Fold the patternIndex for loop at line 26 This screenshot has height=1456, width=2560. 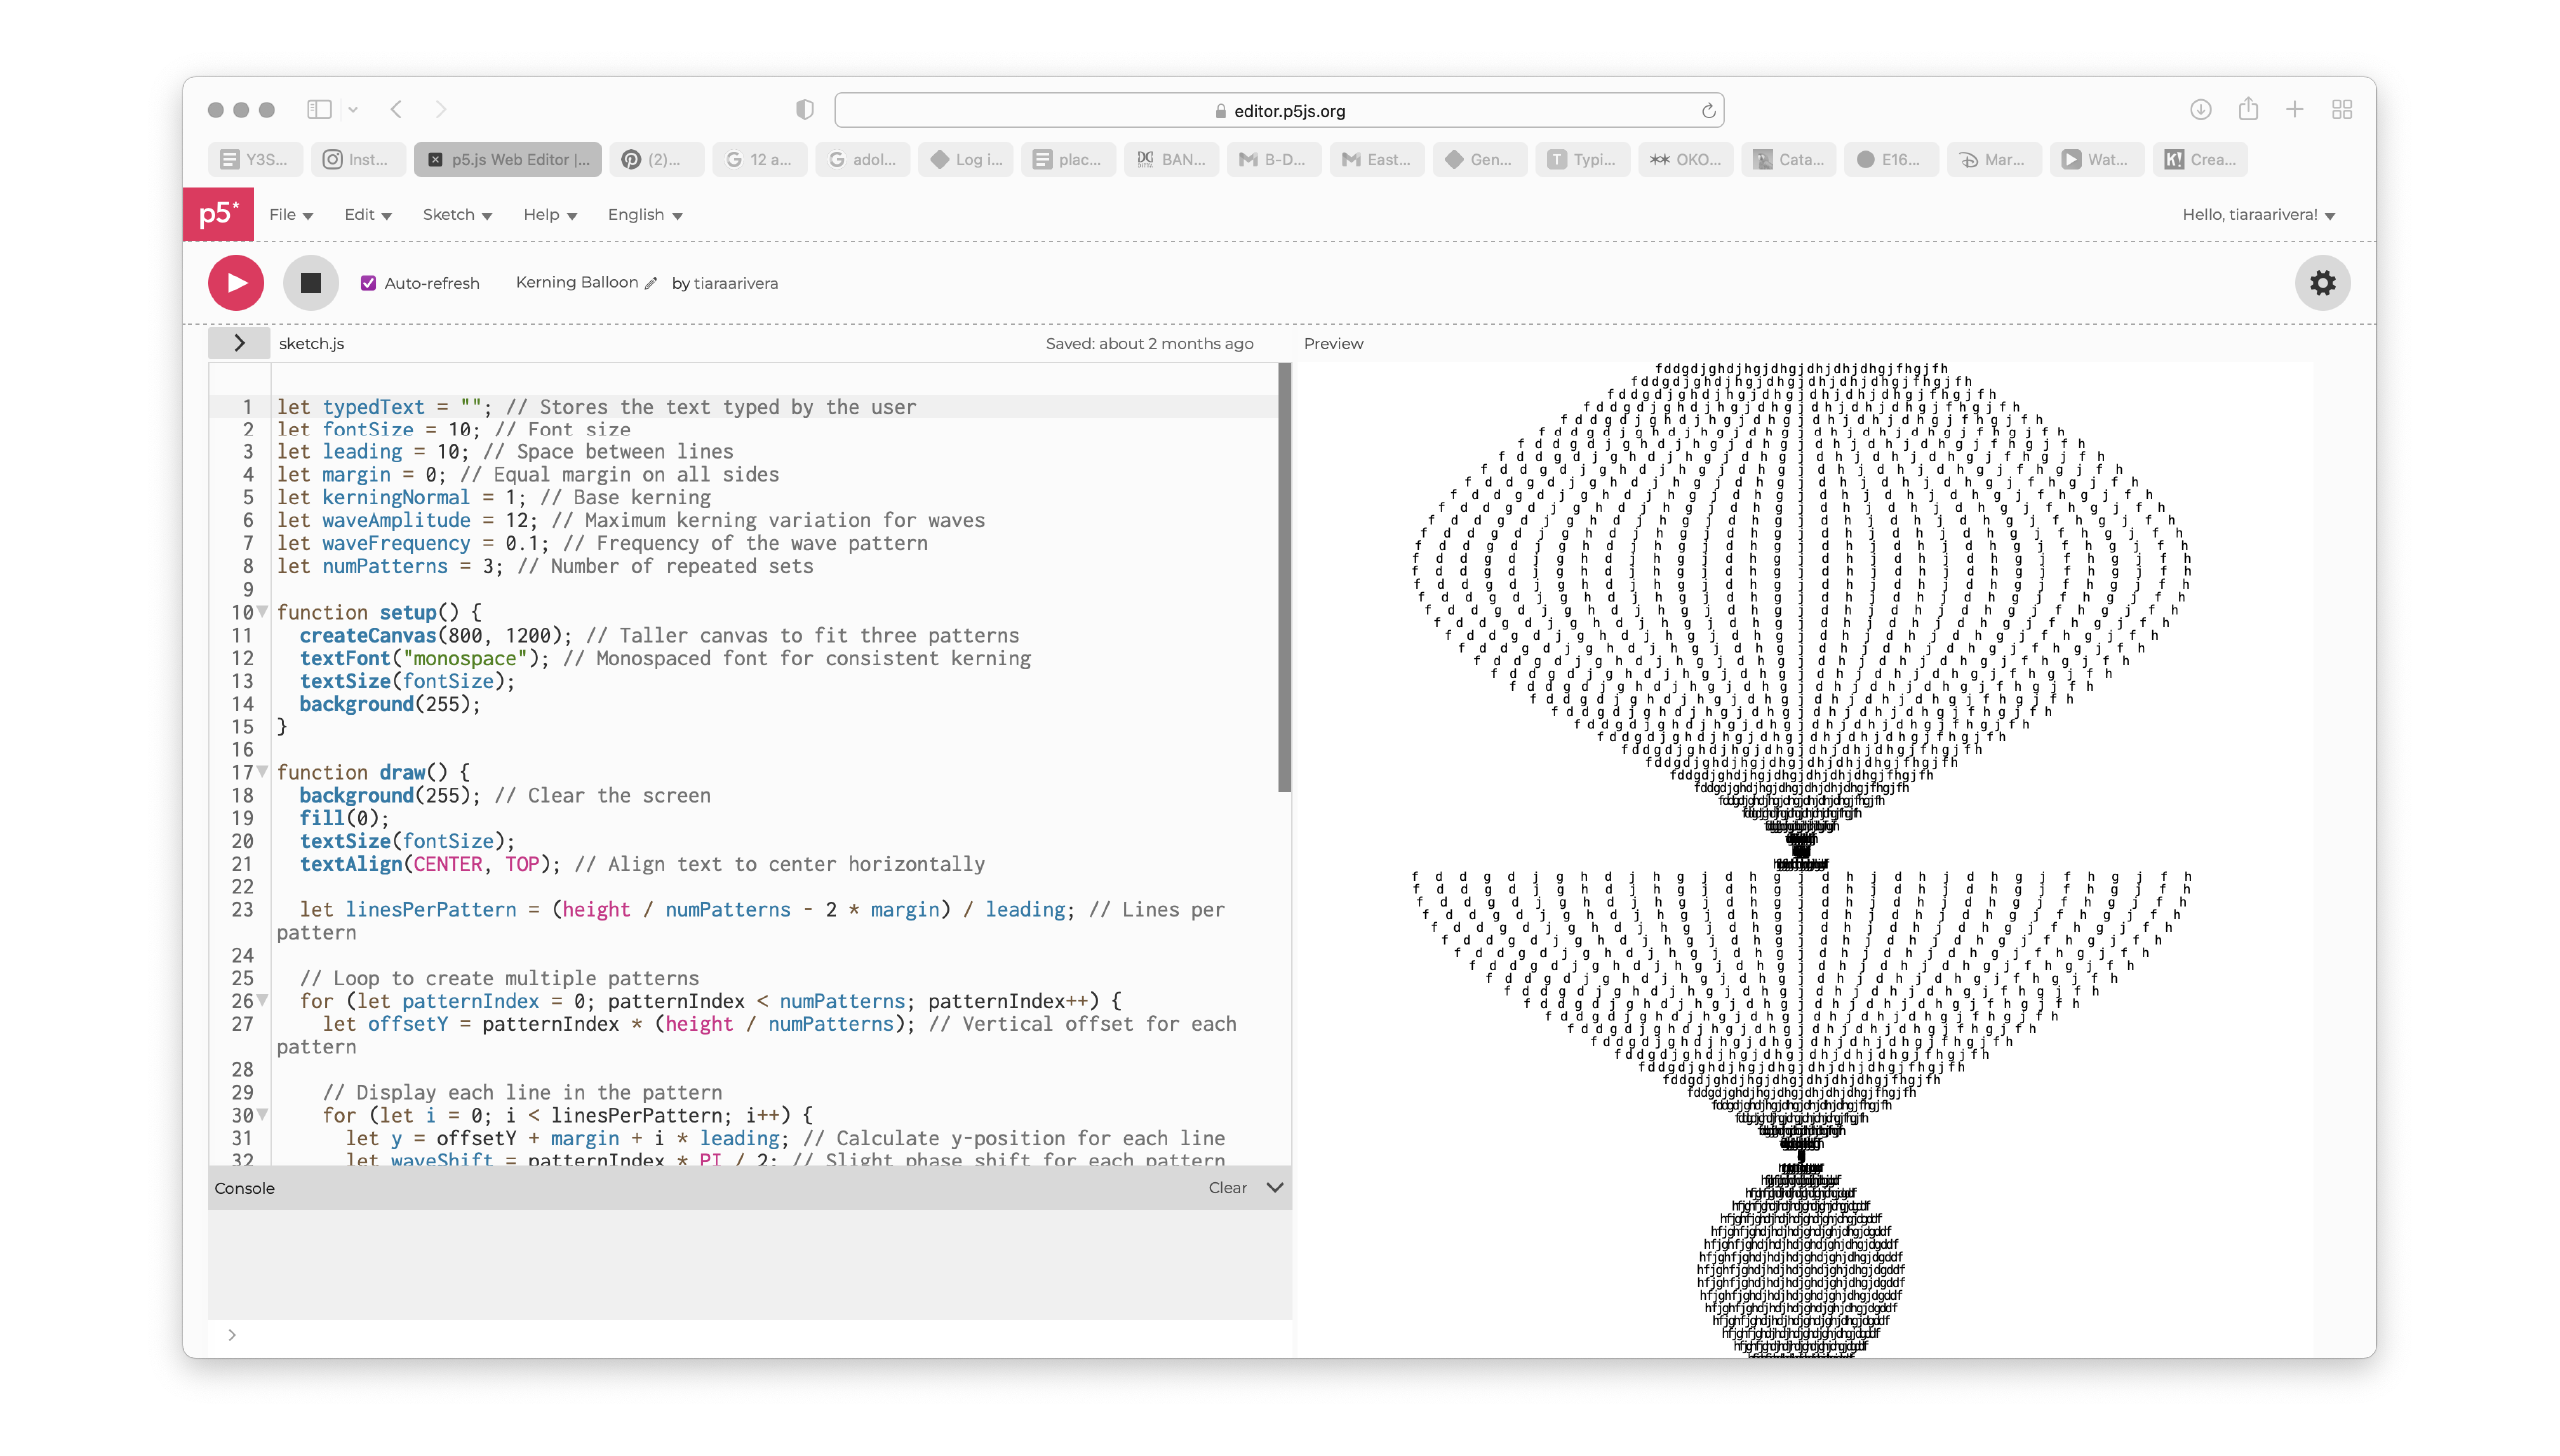(x=263, y=1000)
